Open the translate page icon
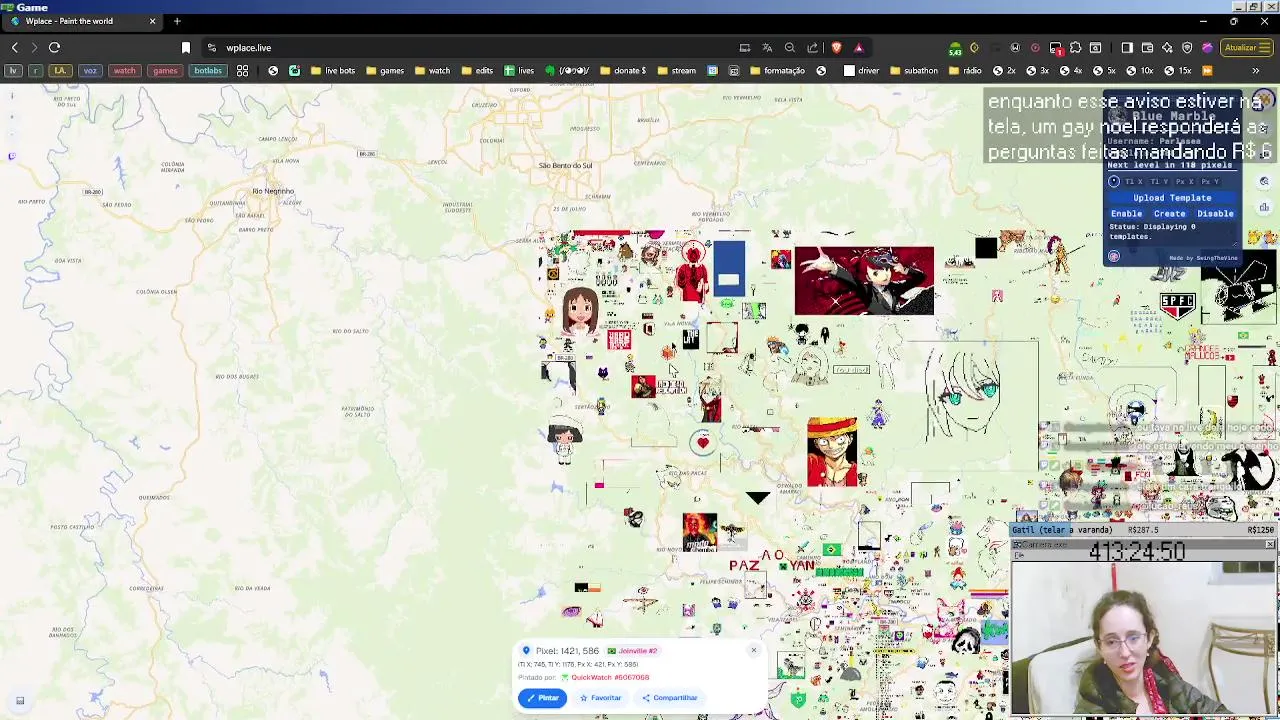The width and height of the screenshot is (1280, 720). (767, 47)
